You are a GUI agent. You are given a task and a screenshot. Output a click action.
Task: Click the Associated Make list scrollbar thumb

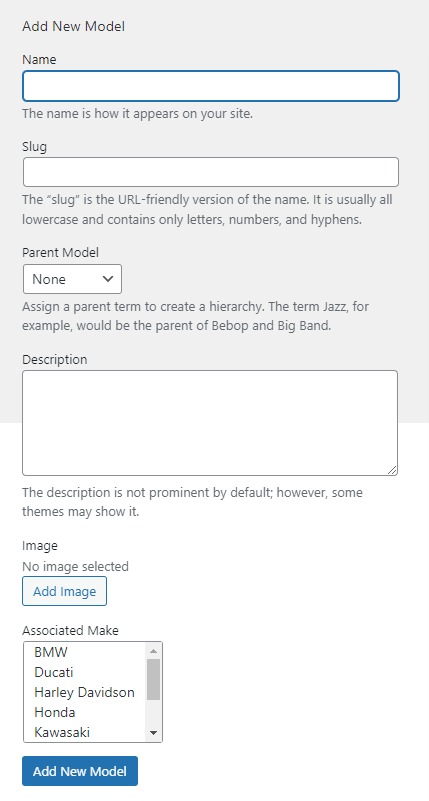pyautogui.click(x=153, y=679)
